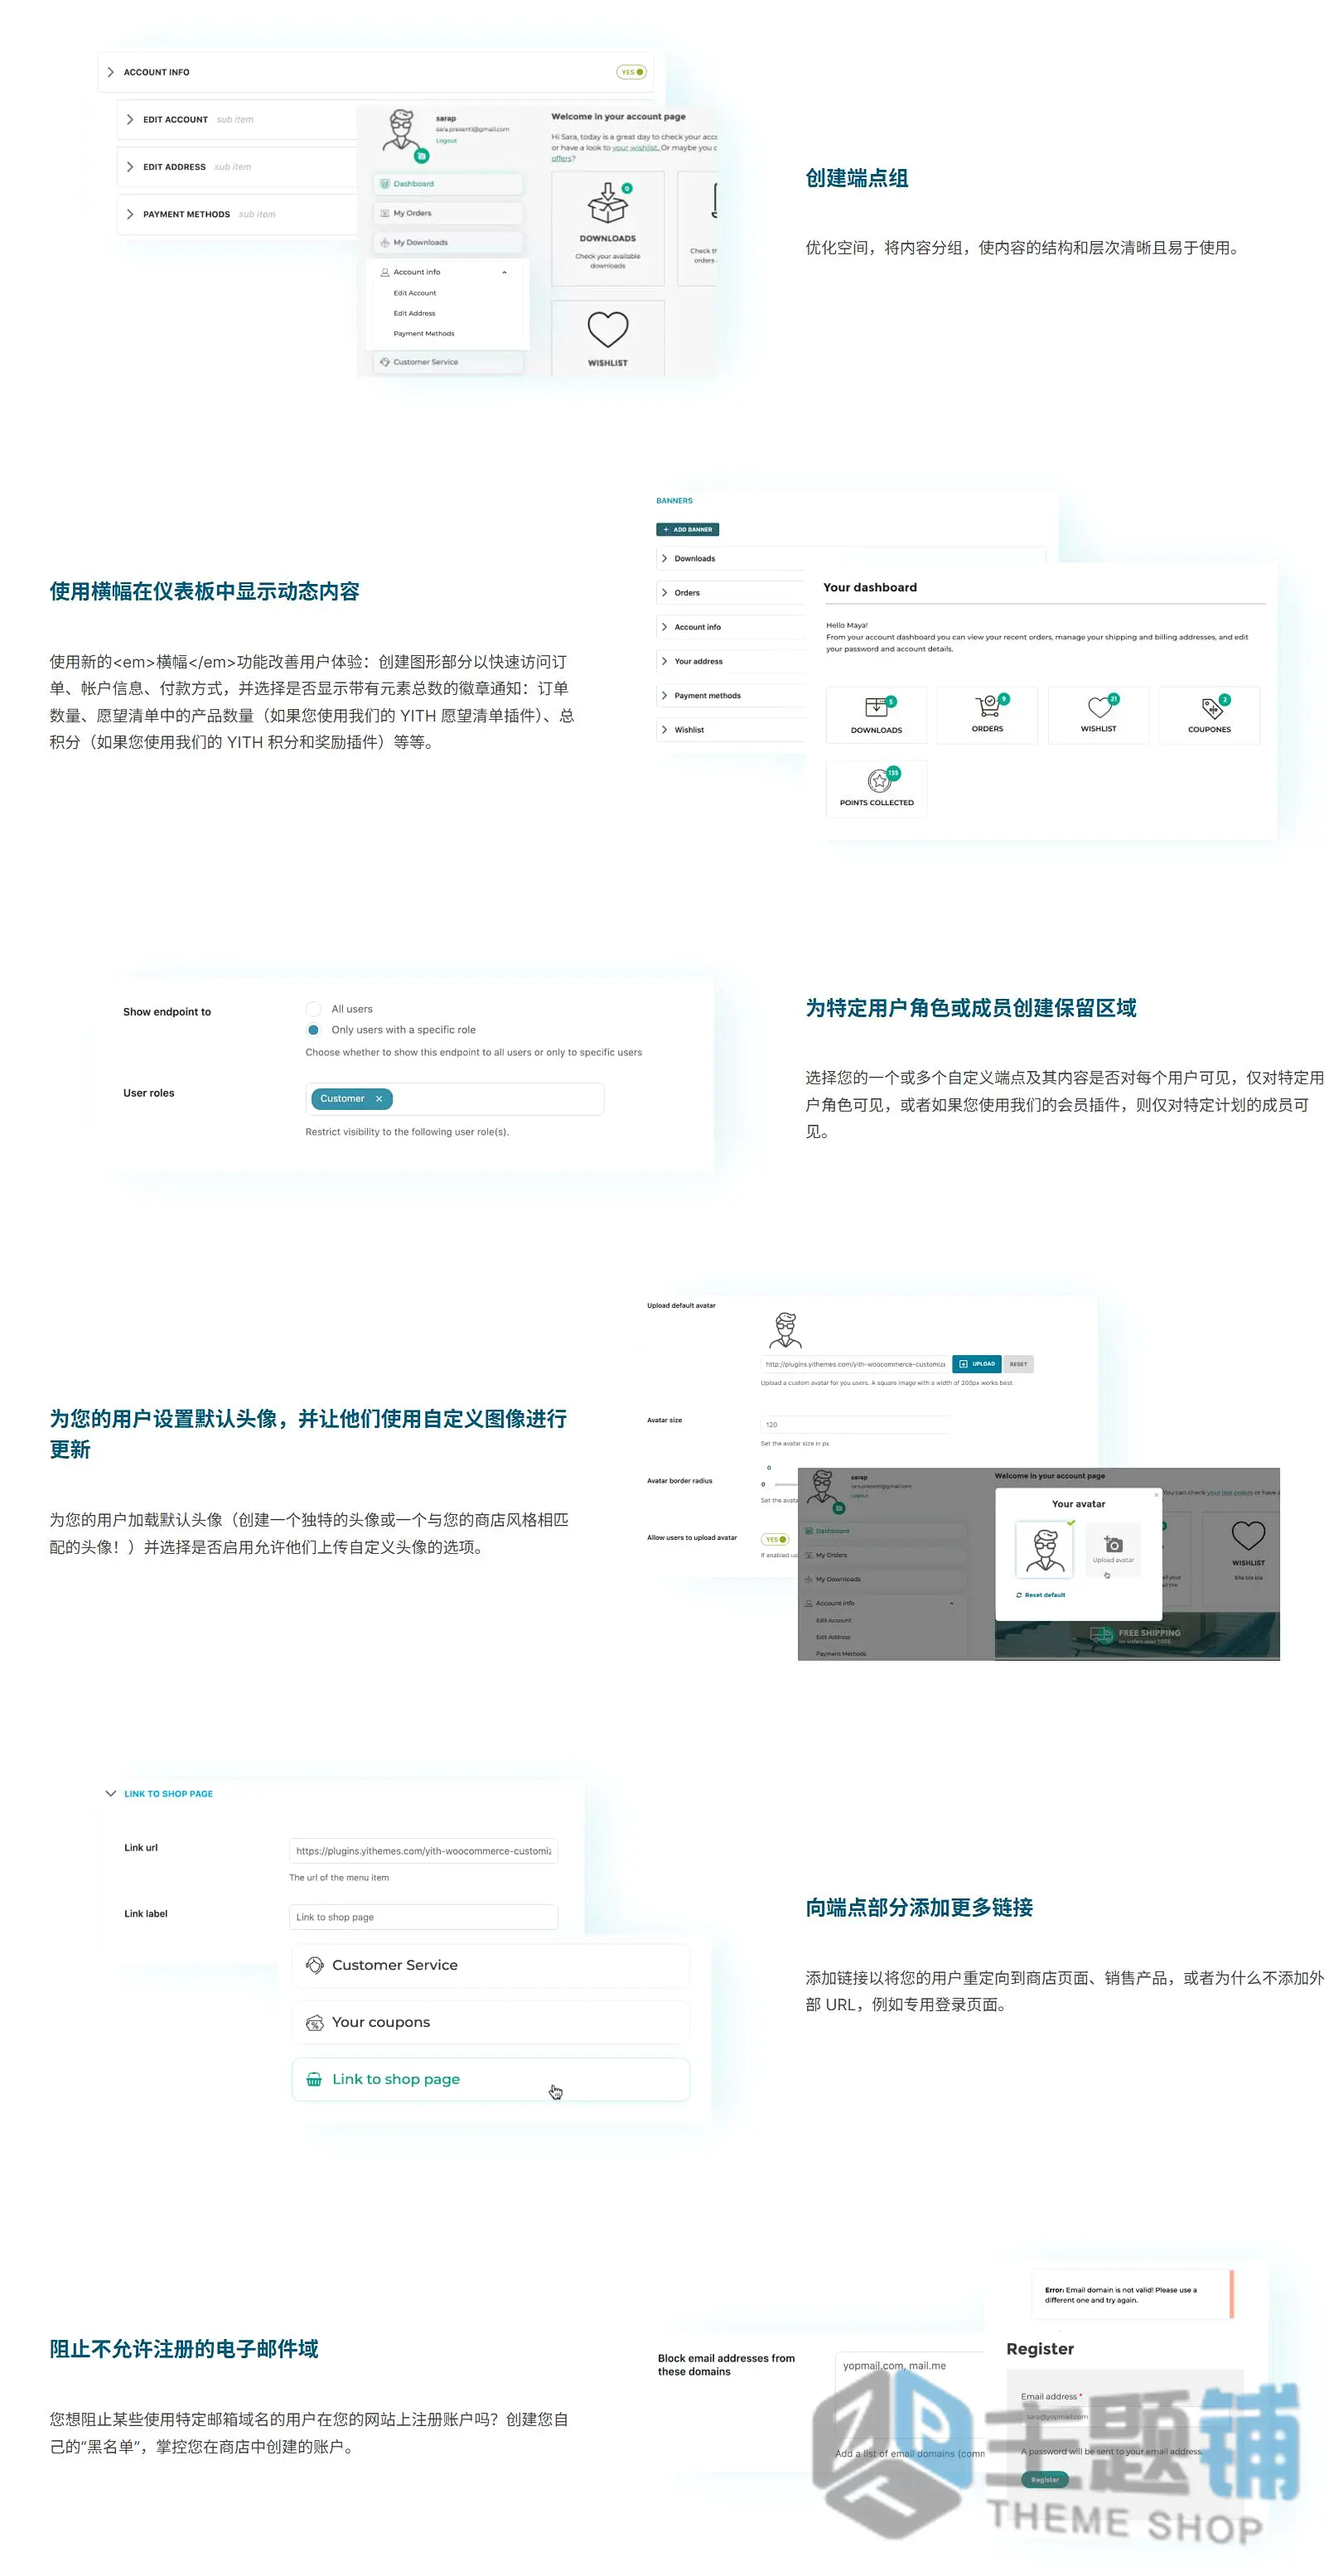Expand the EDIT ADDRESS sub item
Image resolution: width=1329 pixels, height=2576 pixels.
click(x=130, y=167)
